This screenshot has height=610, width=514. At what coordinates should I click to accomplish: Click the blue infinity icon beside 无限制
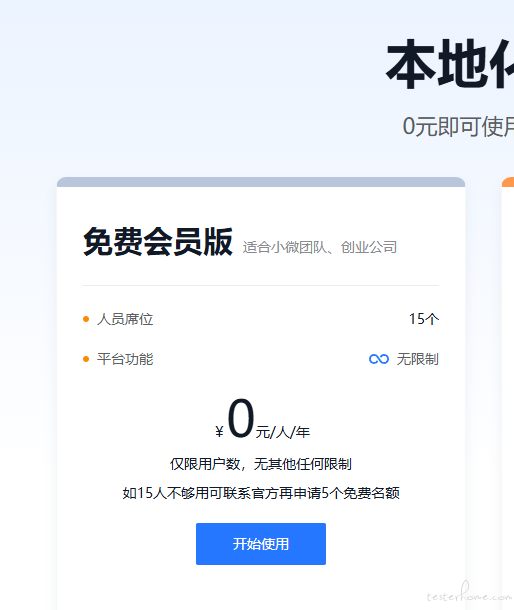point(379,359)
